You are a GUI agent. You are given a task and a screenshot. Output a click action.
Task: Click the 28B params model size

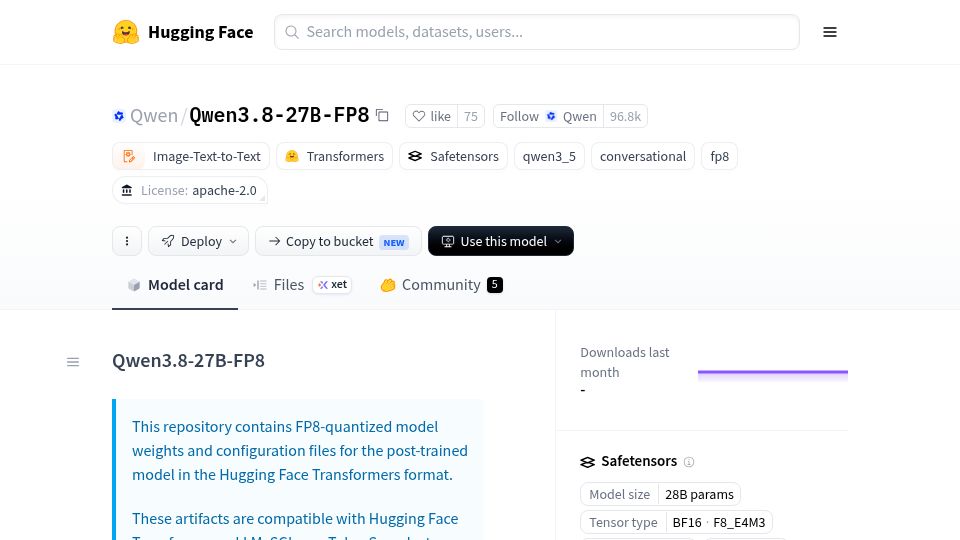(x=699, y=494)
